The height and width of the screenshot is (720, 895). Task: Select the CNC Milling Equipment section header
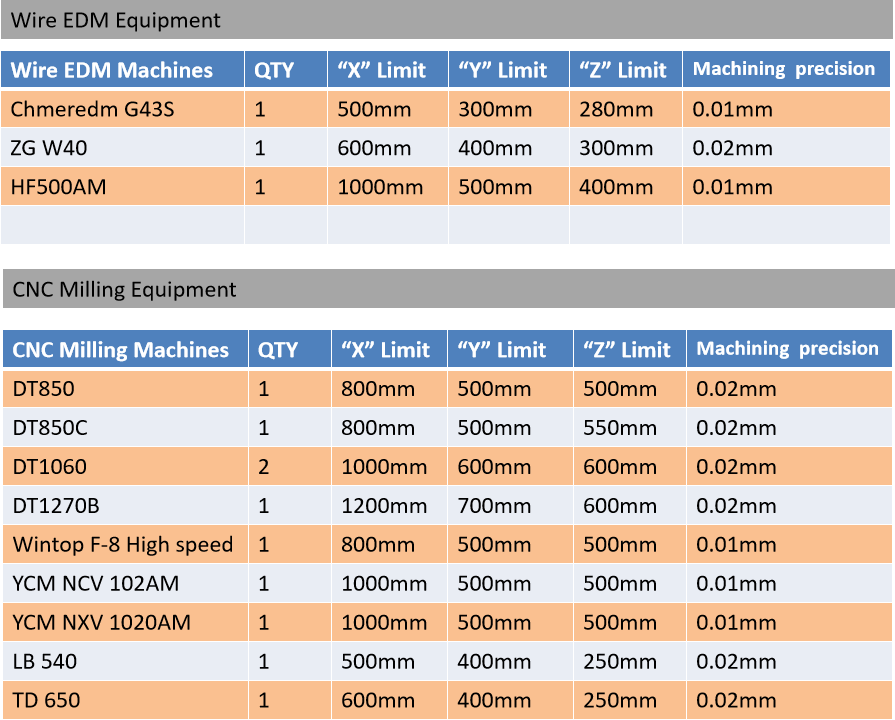pos(449,289)
